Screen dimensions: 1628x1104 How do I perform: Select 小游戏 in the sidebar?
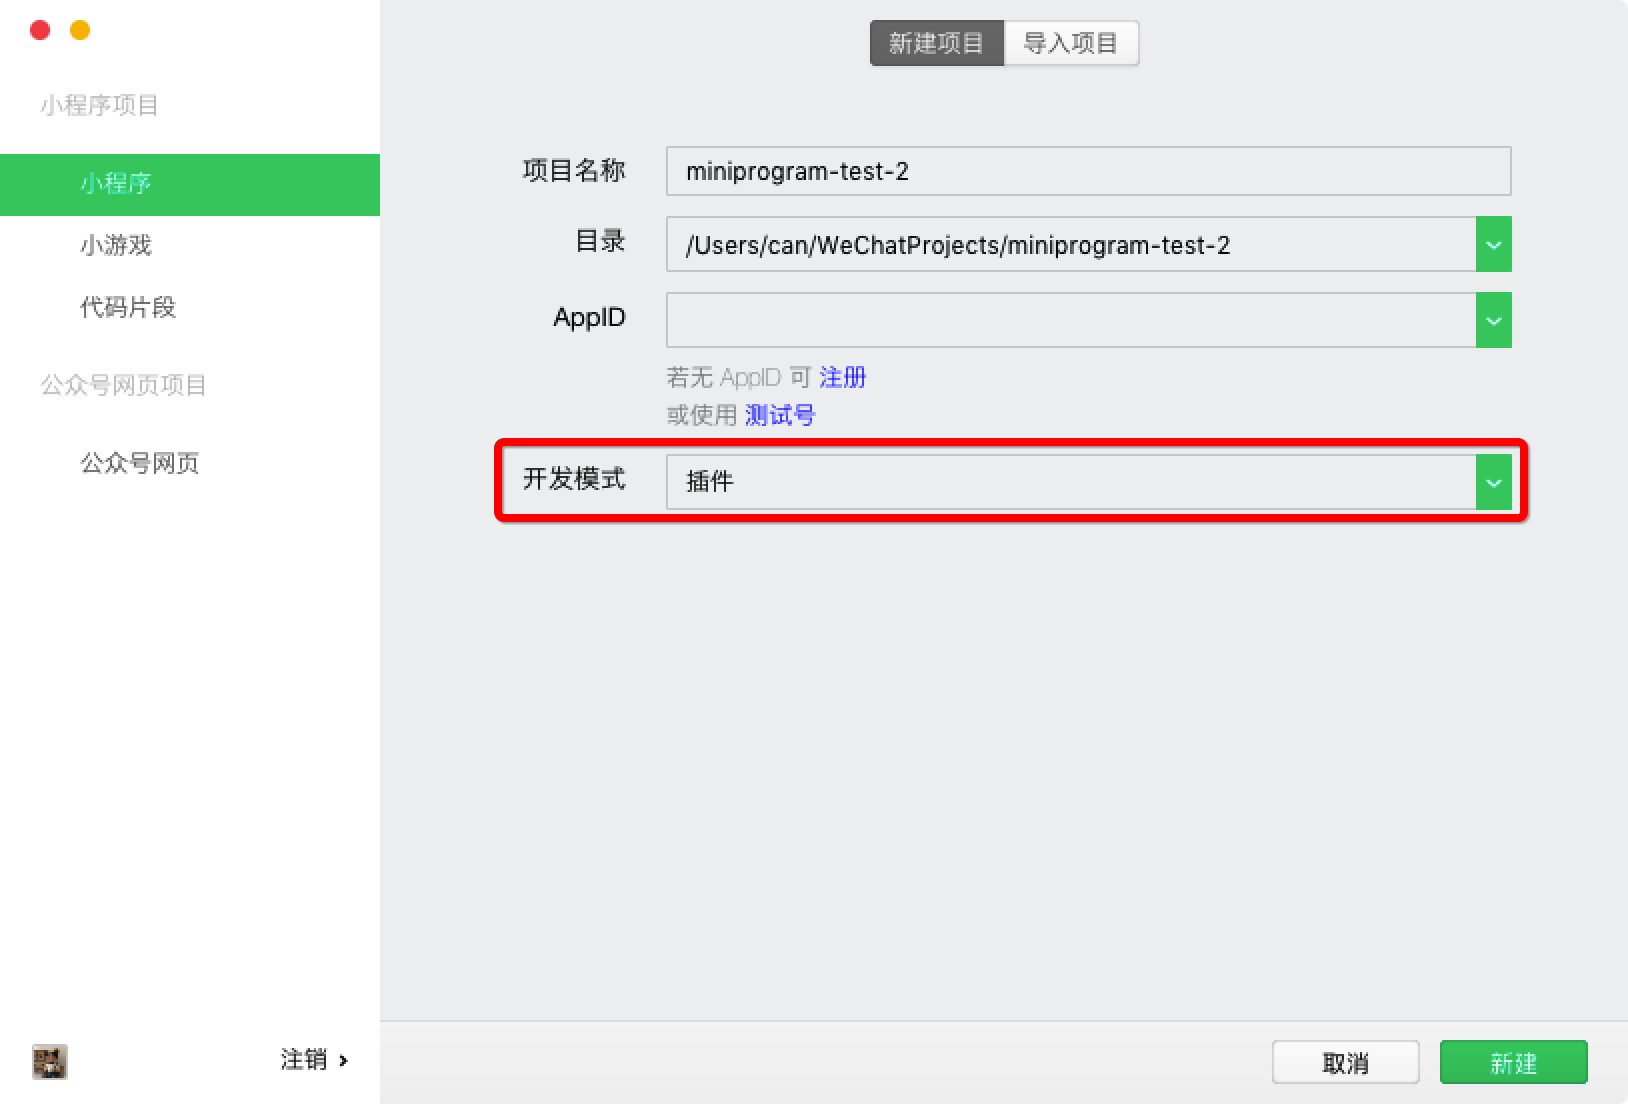tap(116, 245)
